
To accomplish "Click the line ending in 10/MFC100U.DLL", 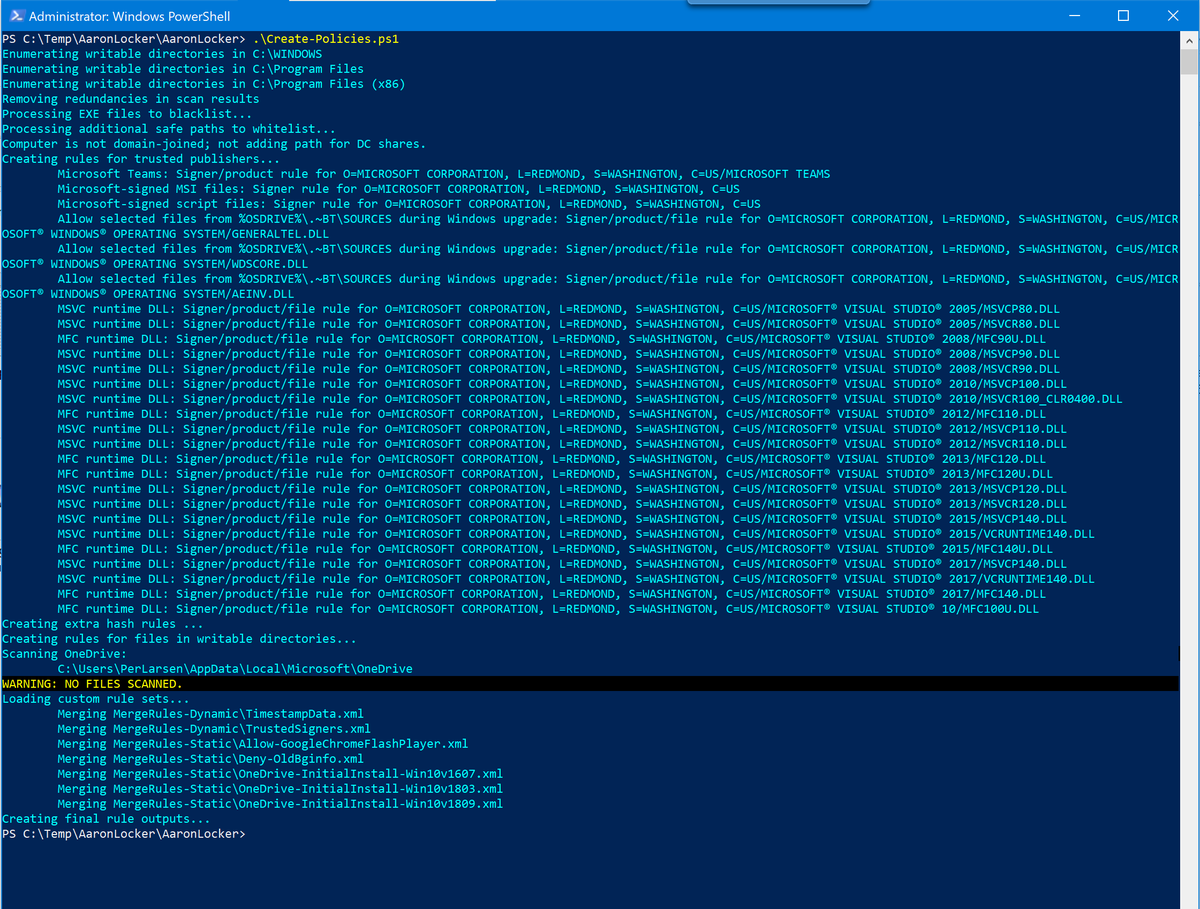I will 548,609.
